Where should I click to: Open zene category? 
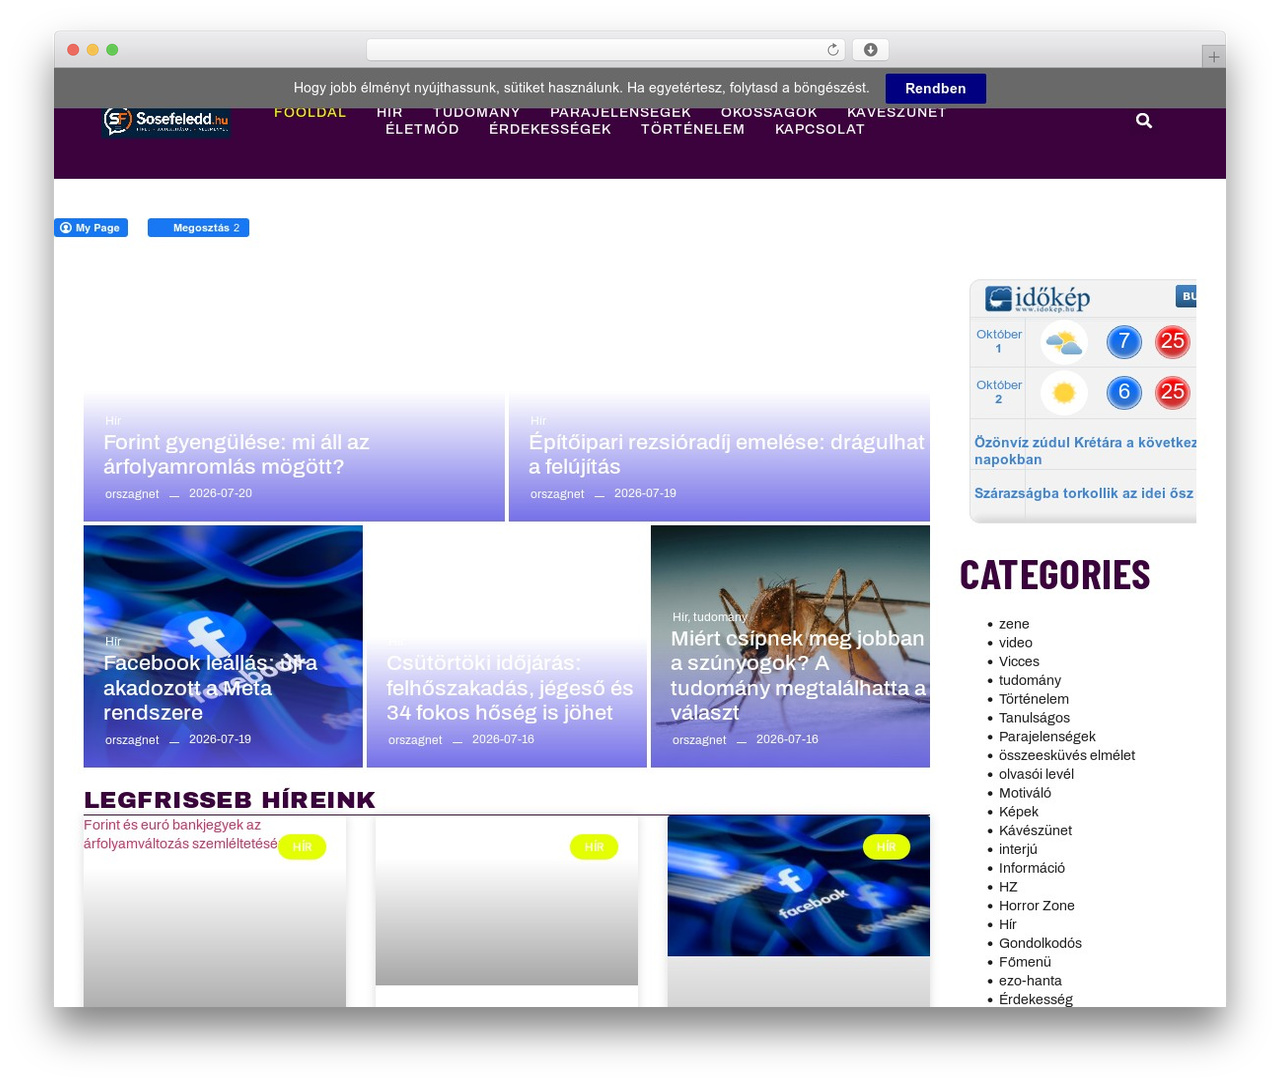(x=1014, y=624)
